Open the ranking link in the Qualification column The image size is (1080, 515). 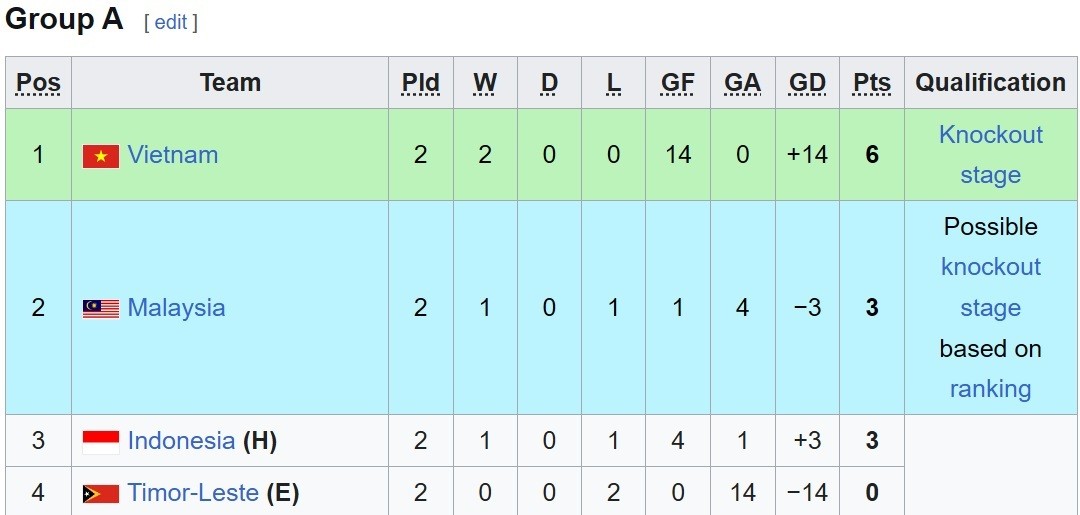tap(990, 389)
